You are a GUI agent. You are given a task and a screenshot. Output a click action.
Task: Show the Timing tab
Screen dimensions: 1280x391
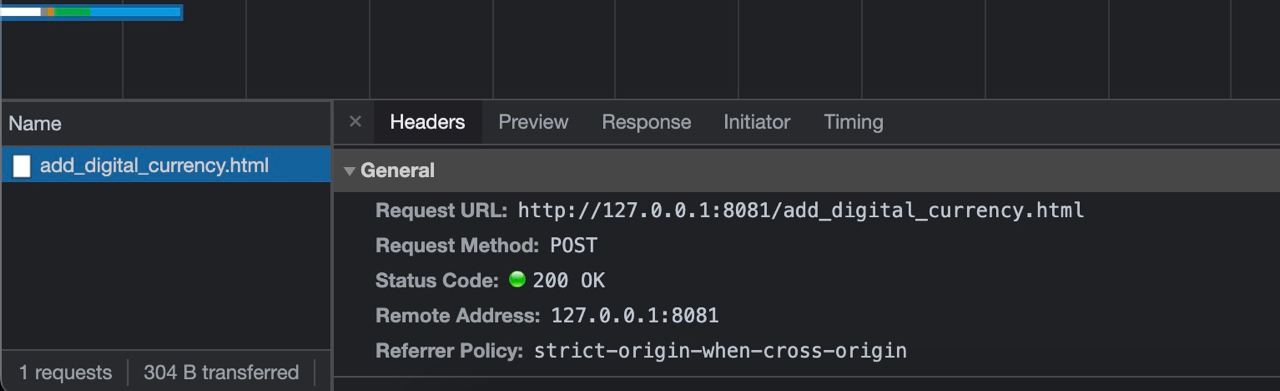click(853, 122)
